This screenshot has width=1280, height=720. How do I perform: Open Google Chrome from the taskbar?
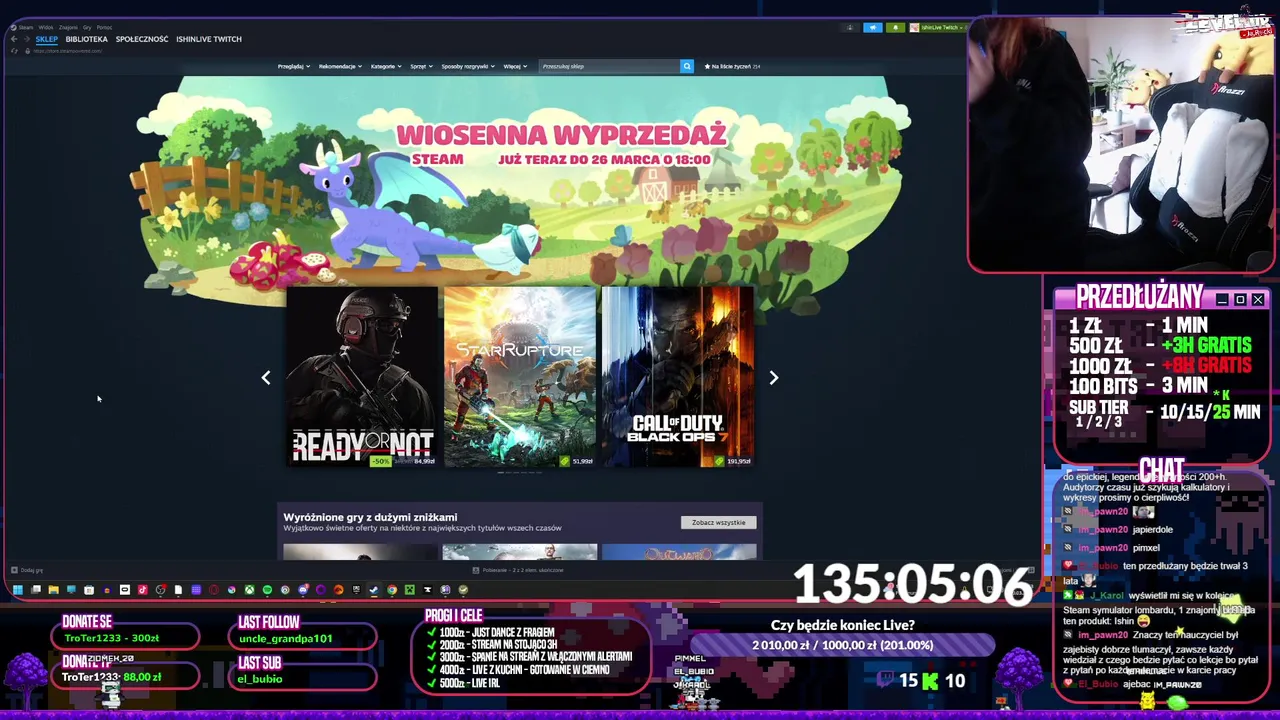point(392,590)
